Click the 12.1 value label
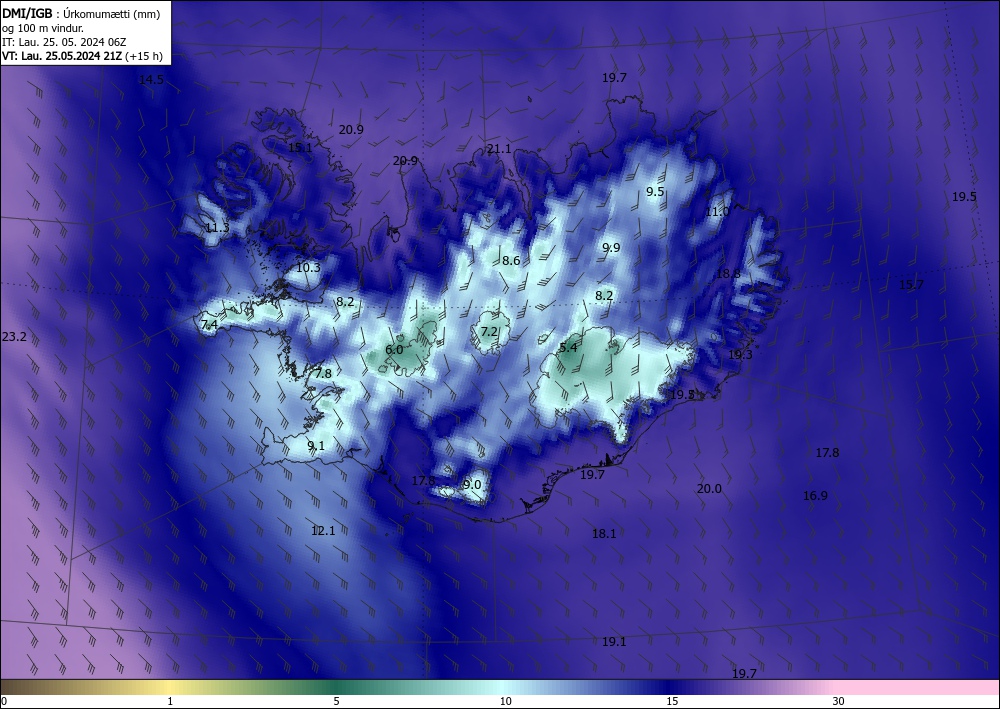 (323, 530)
